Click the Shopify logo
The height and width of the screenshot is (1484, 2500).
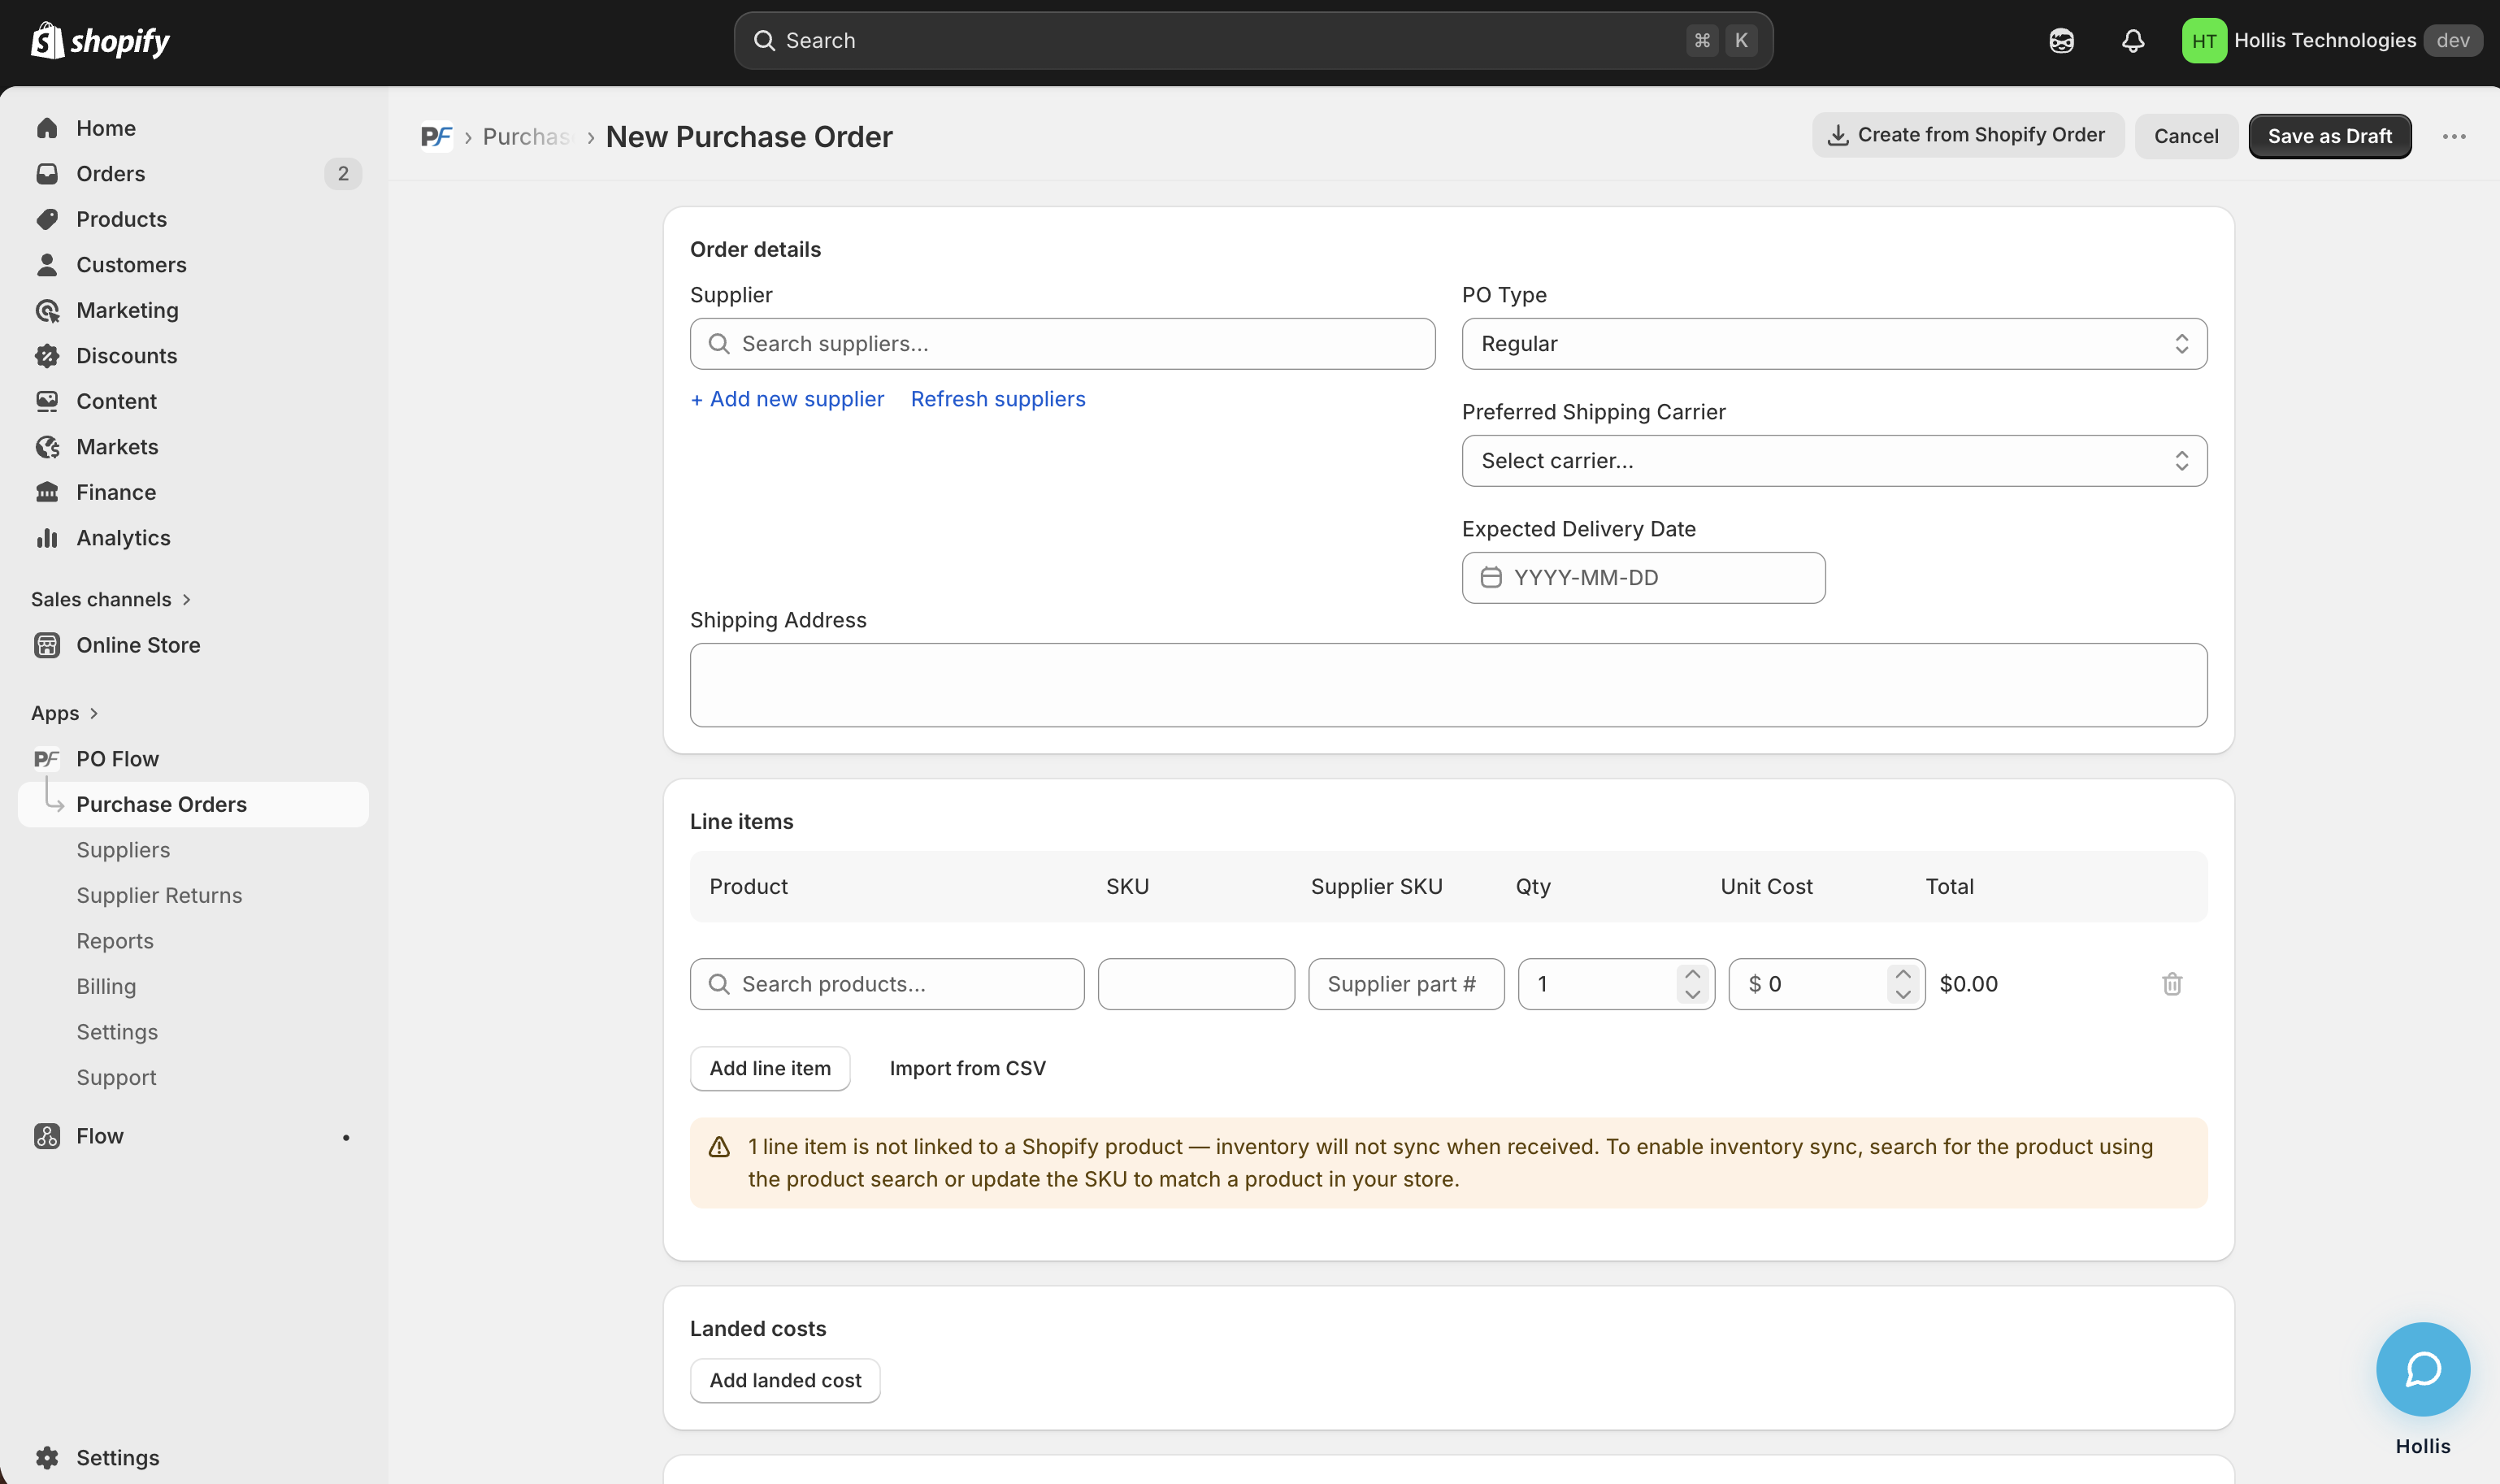tap(100, 41)
